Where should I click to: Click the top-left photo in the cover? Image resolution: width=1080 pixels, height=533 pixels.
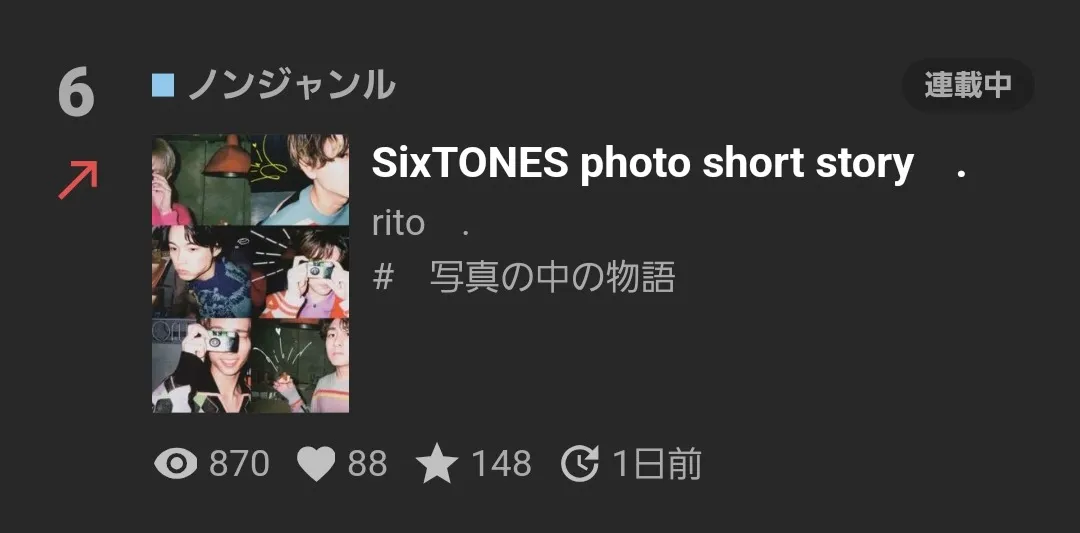(201, 180)
